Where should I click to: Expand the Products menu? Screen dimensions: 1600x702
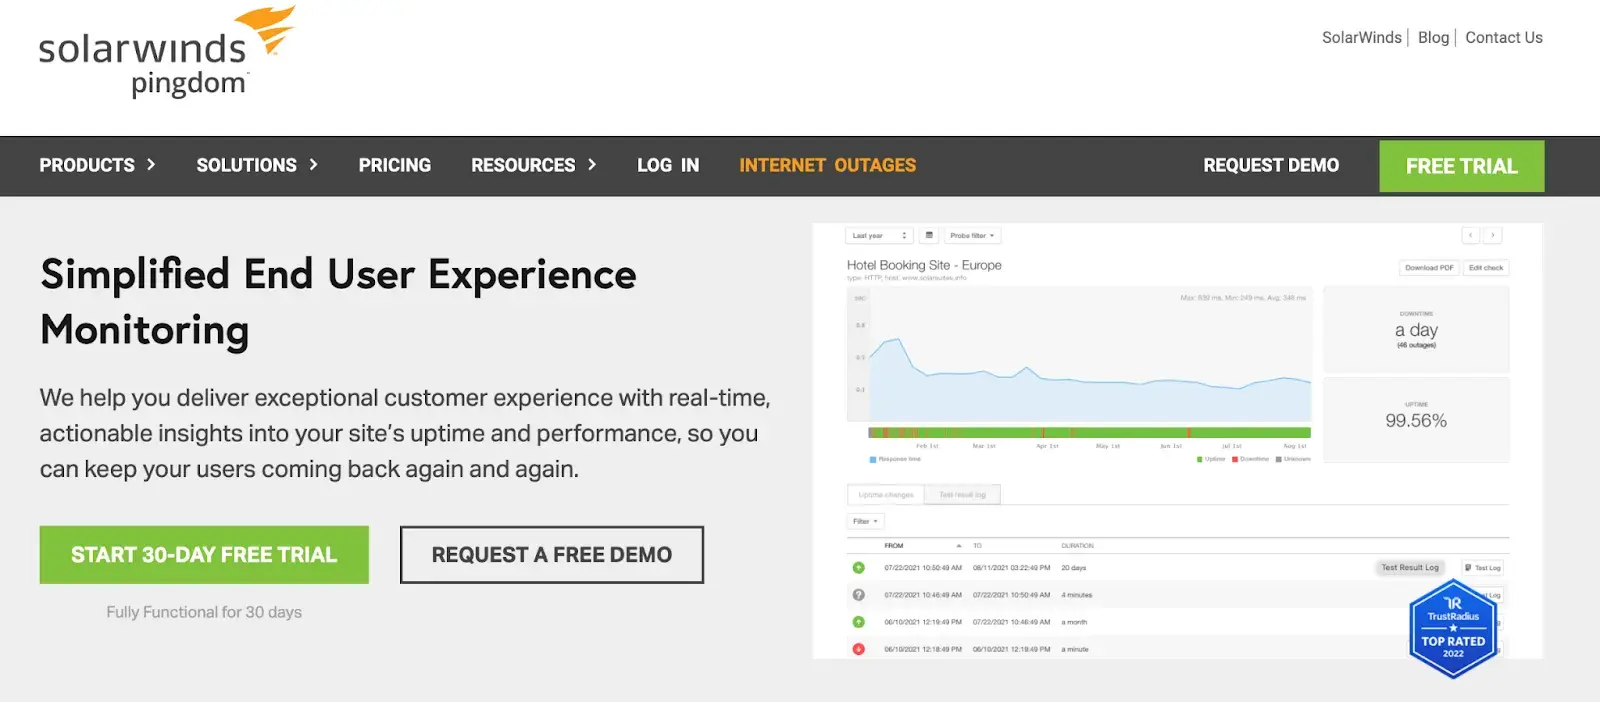pos(97,166)
